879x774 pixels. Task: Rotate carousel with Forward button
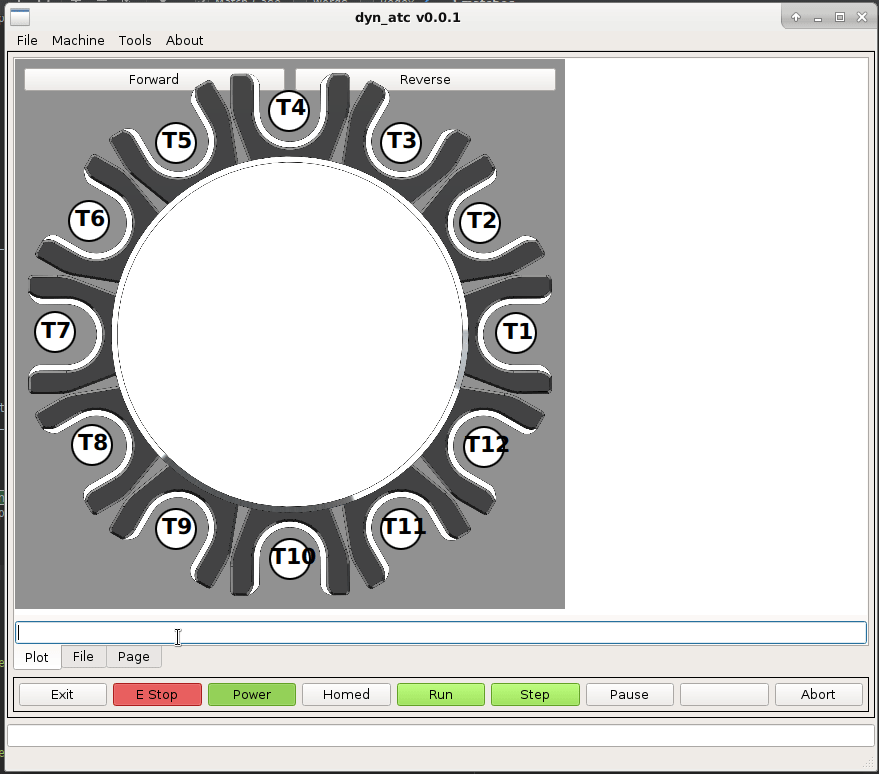[154, 80]
